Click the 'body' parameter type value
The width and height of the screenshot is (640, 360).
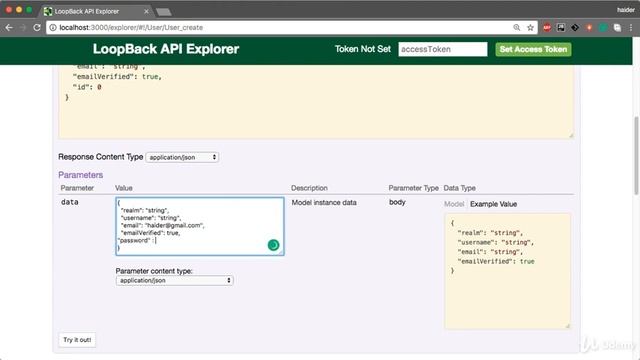[x=397, y=202]
